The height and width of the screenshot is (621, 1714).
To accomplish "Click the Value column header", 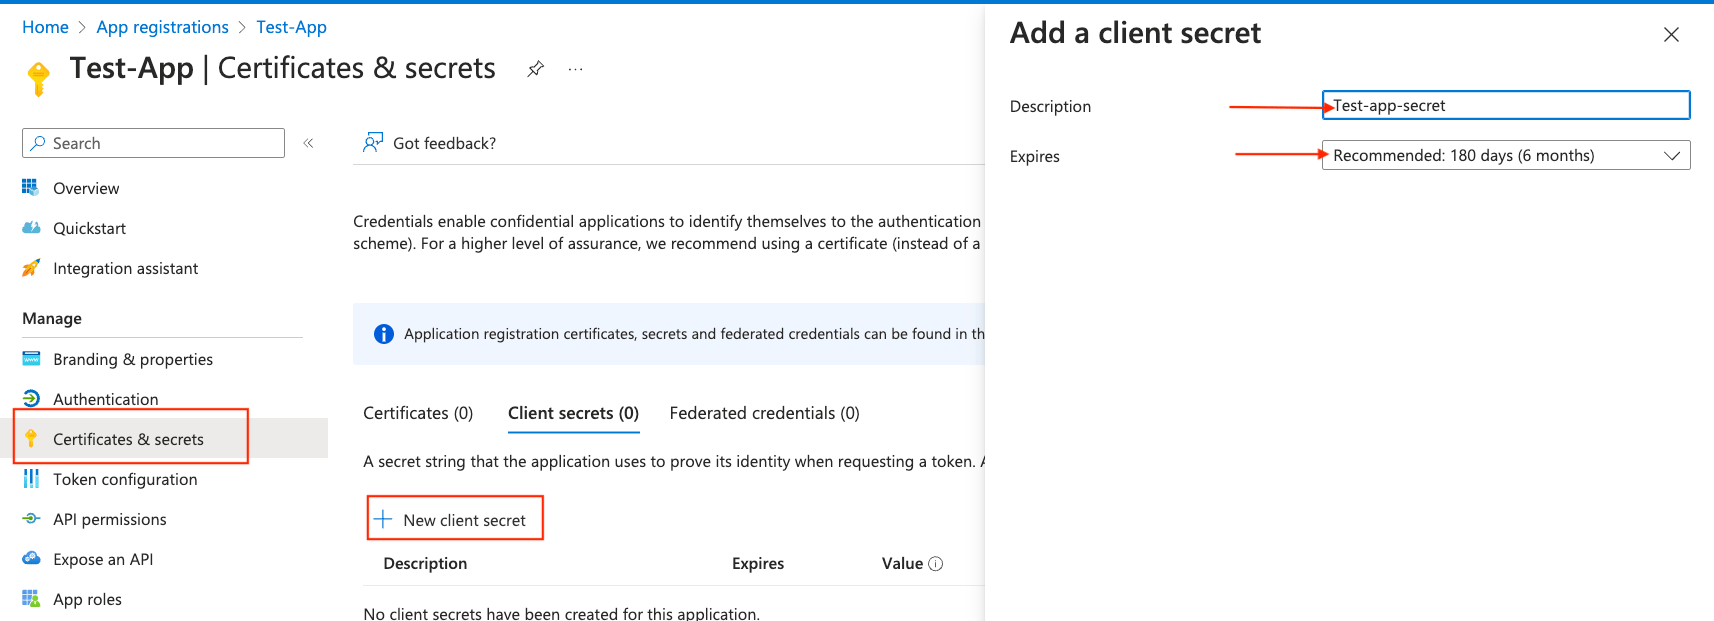I will coord(902,564).
